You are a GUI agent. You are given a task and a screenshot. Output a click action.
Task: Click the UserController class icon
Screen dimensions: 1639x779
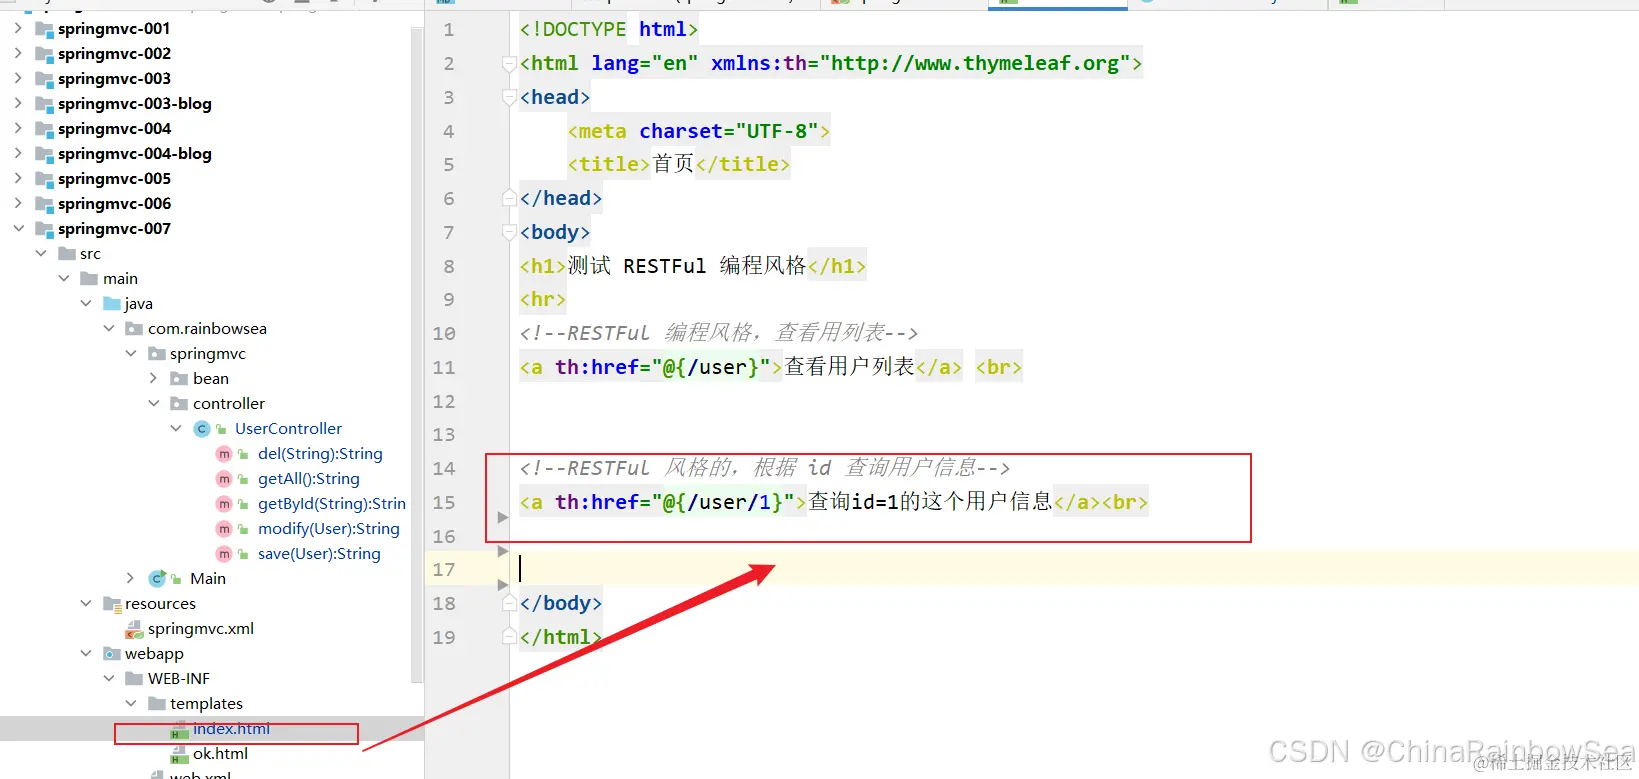(x=202, y=428)
